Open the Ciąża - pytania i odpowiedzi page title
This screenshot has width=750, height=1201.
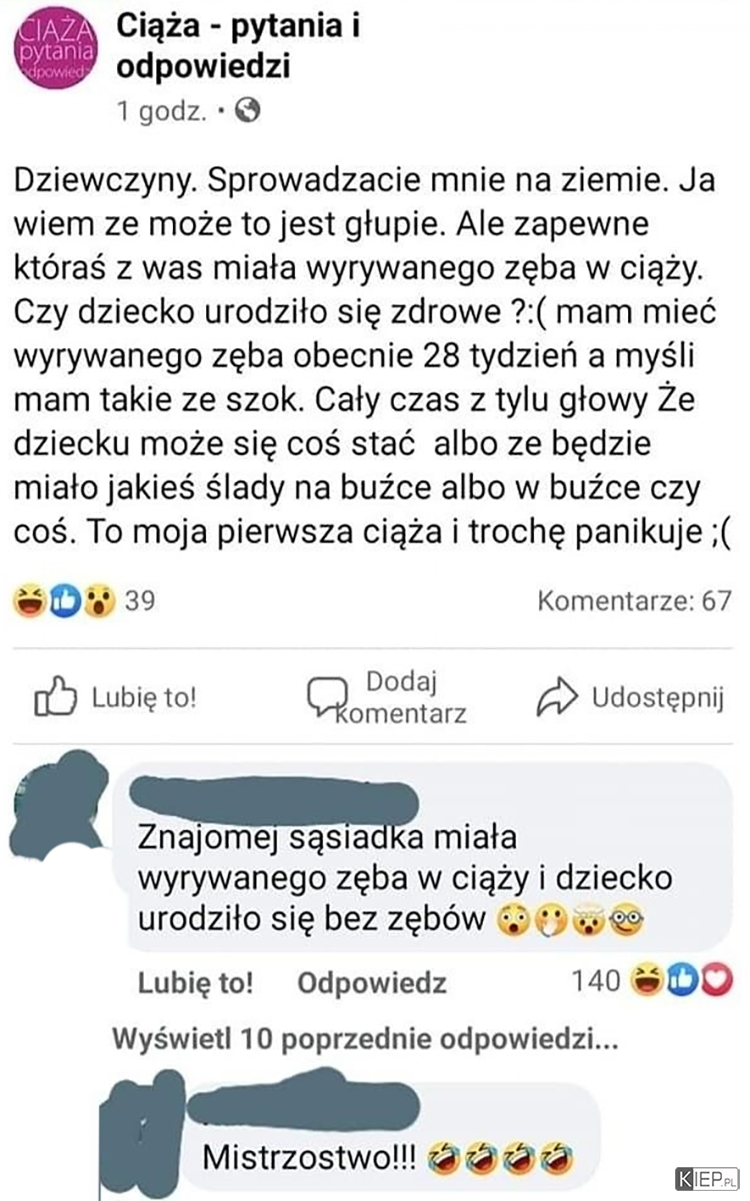pyautogui.click(x=238, y=47)
